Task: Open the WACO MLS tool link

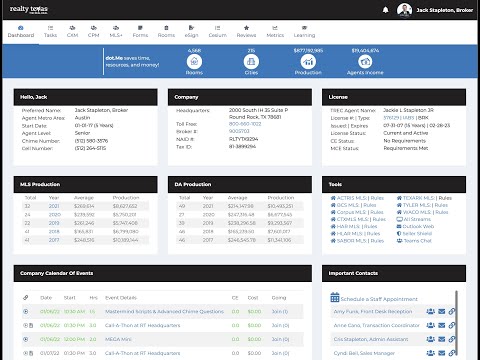Action: (x=414, y=212)
